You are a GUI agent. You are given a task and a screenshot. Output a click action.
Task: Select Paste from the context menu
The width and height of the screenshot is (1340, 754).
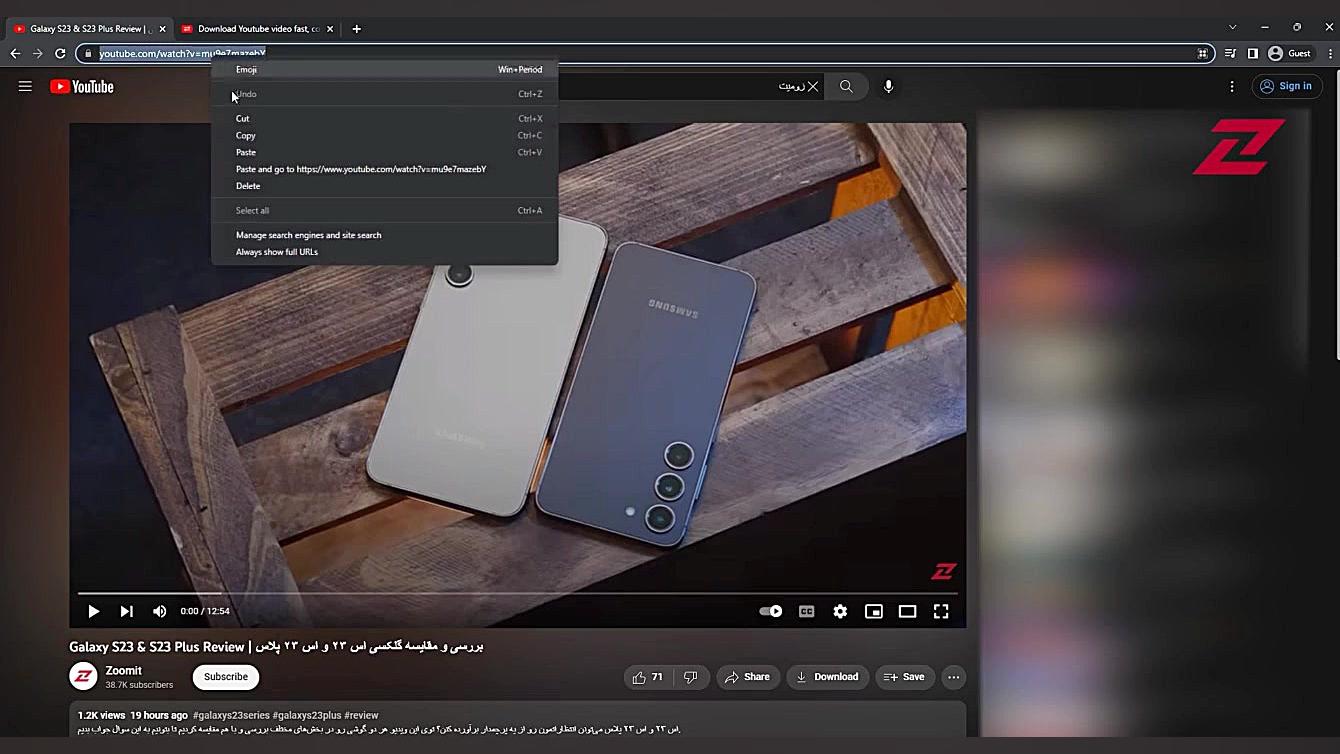pyautogui.click(x=246, y=152)
